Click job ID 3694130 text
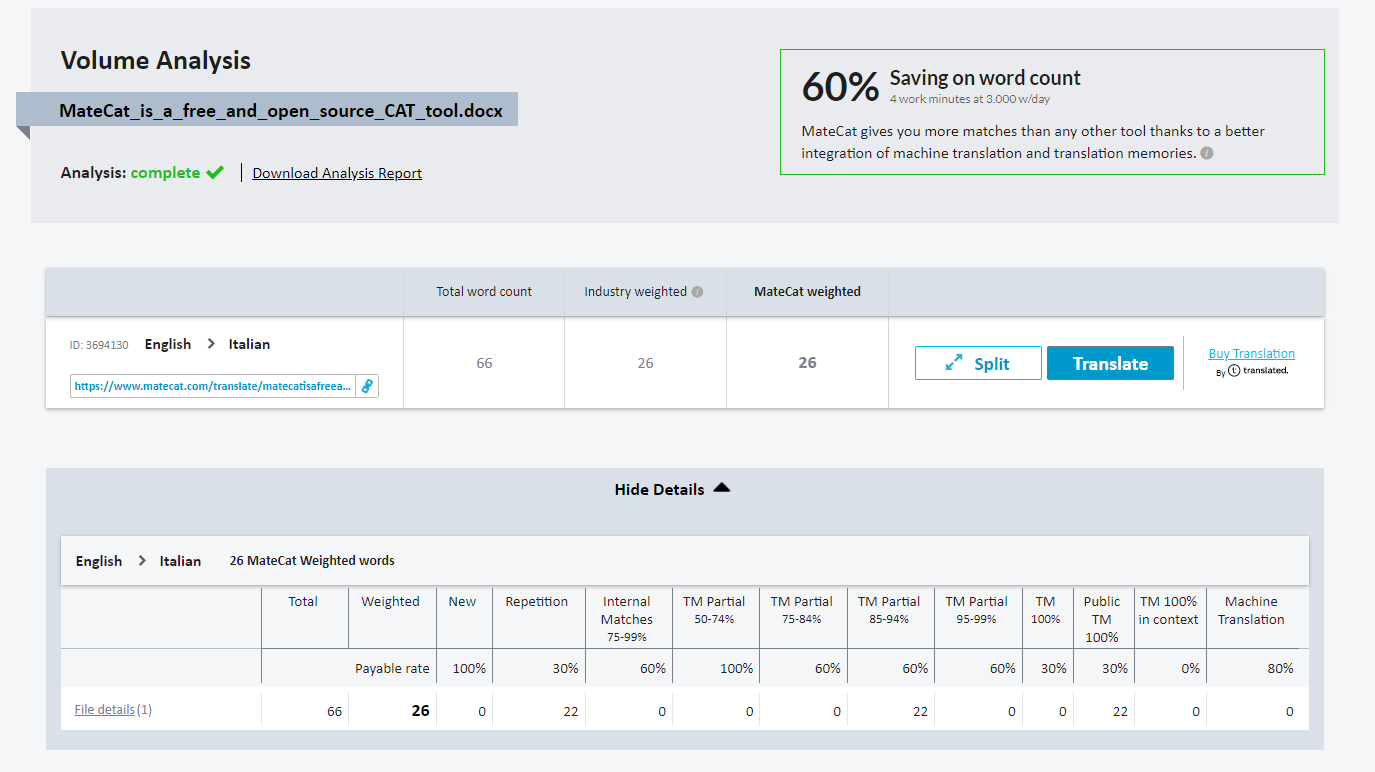1375x772 pixels. 99,345
